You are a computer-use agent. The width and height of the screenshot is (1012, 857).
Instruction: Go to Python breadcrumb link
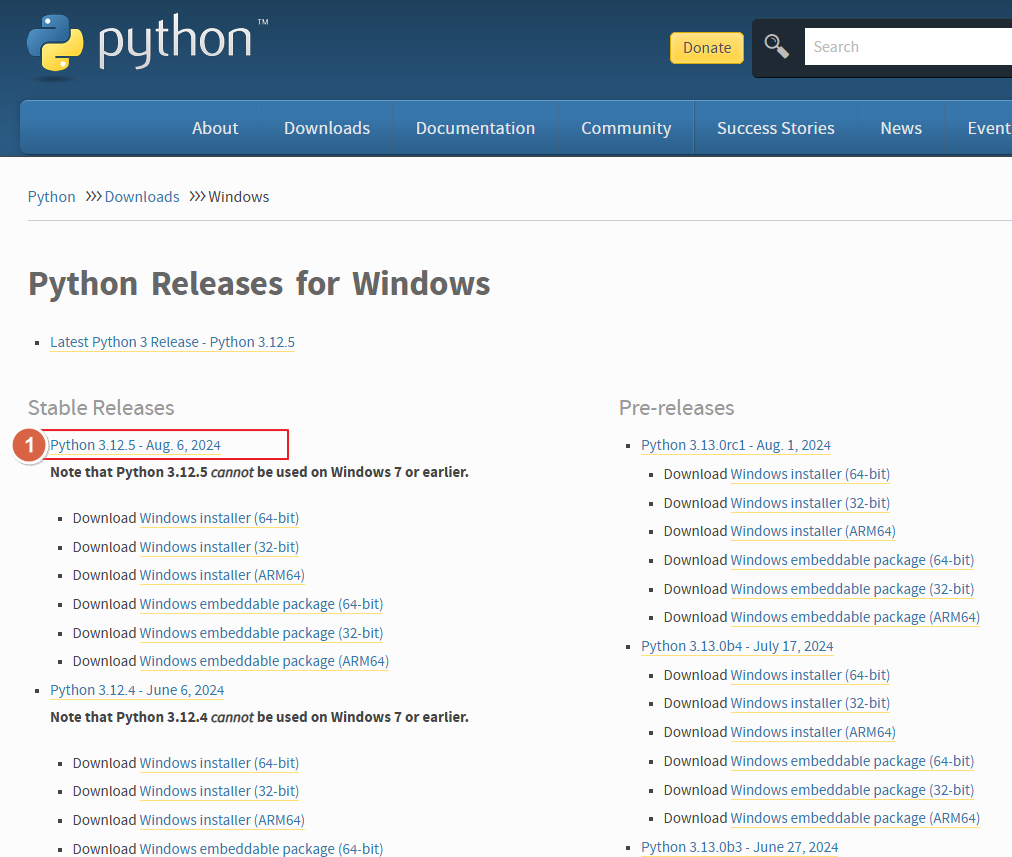pos(52,197)
